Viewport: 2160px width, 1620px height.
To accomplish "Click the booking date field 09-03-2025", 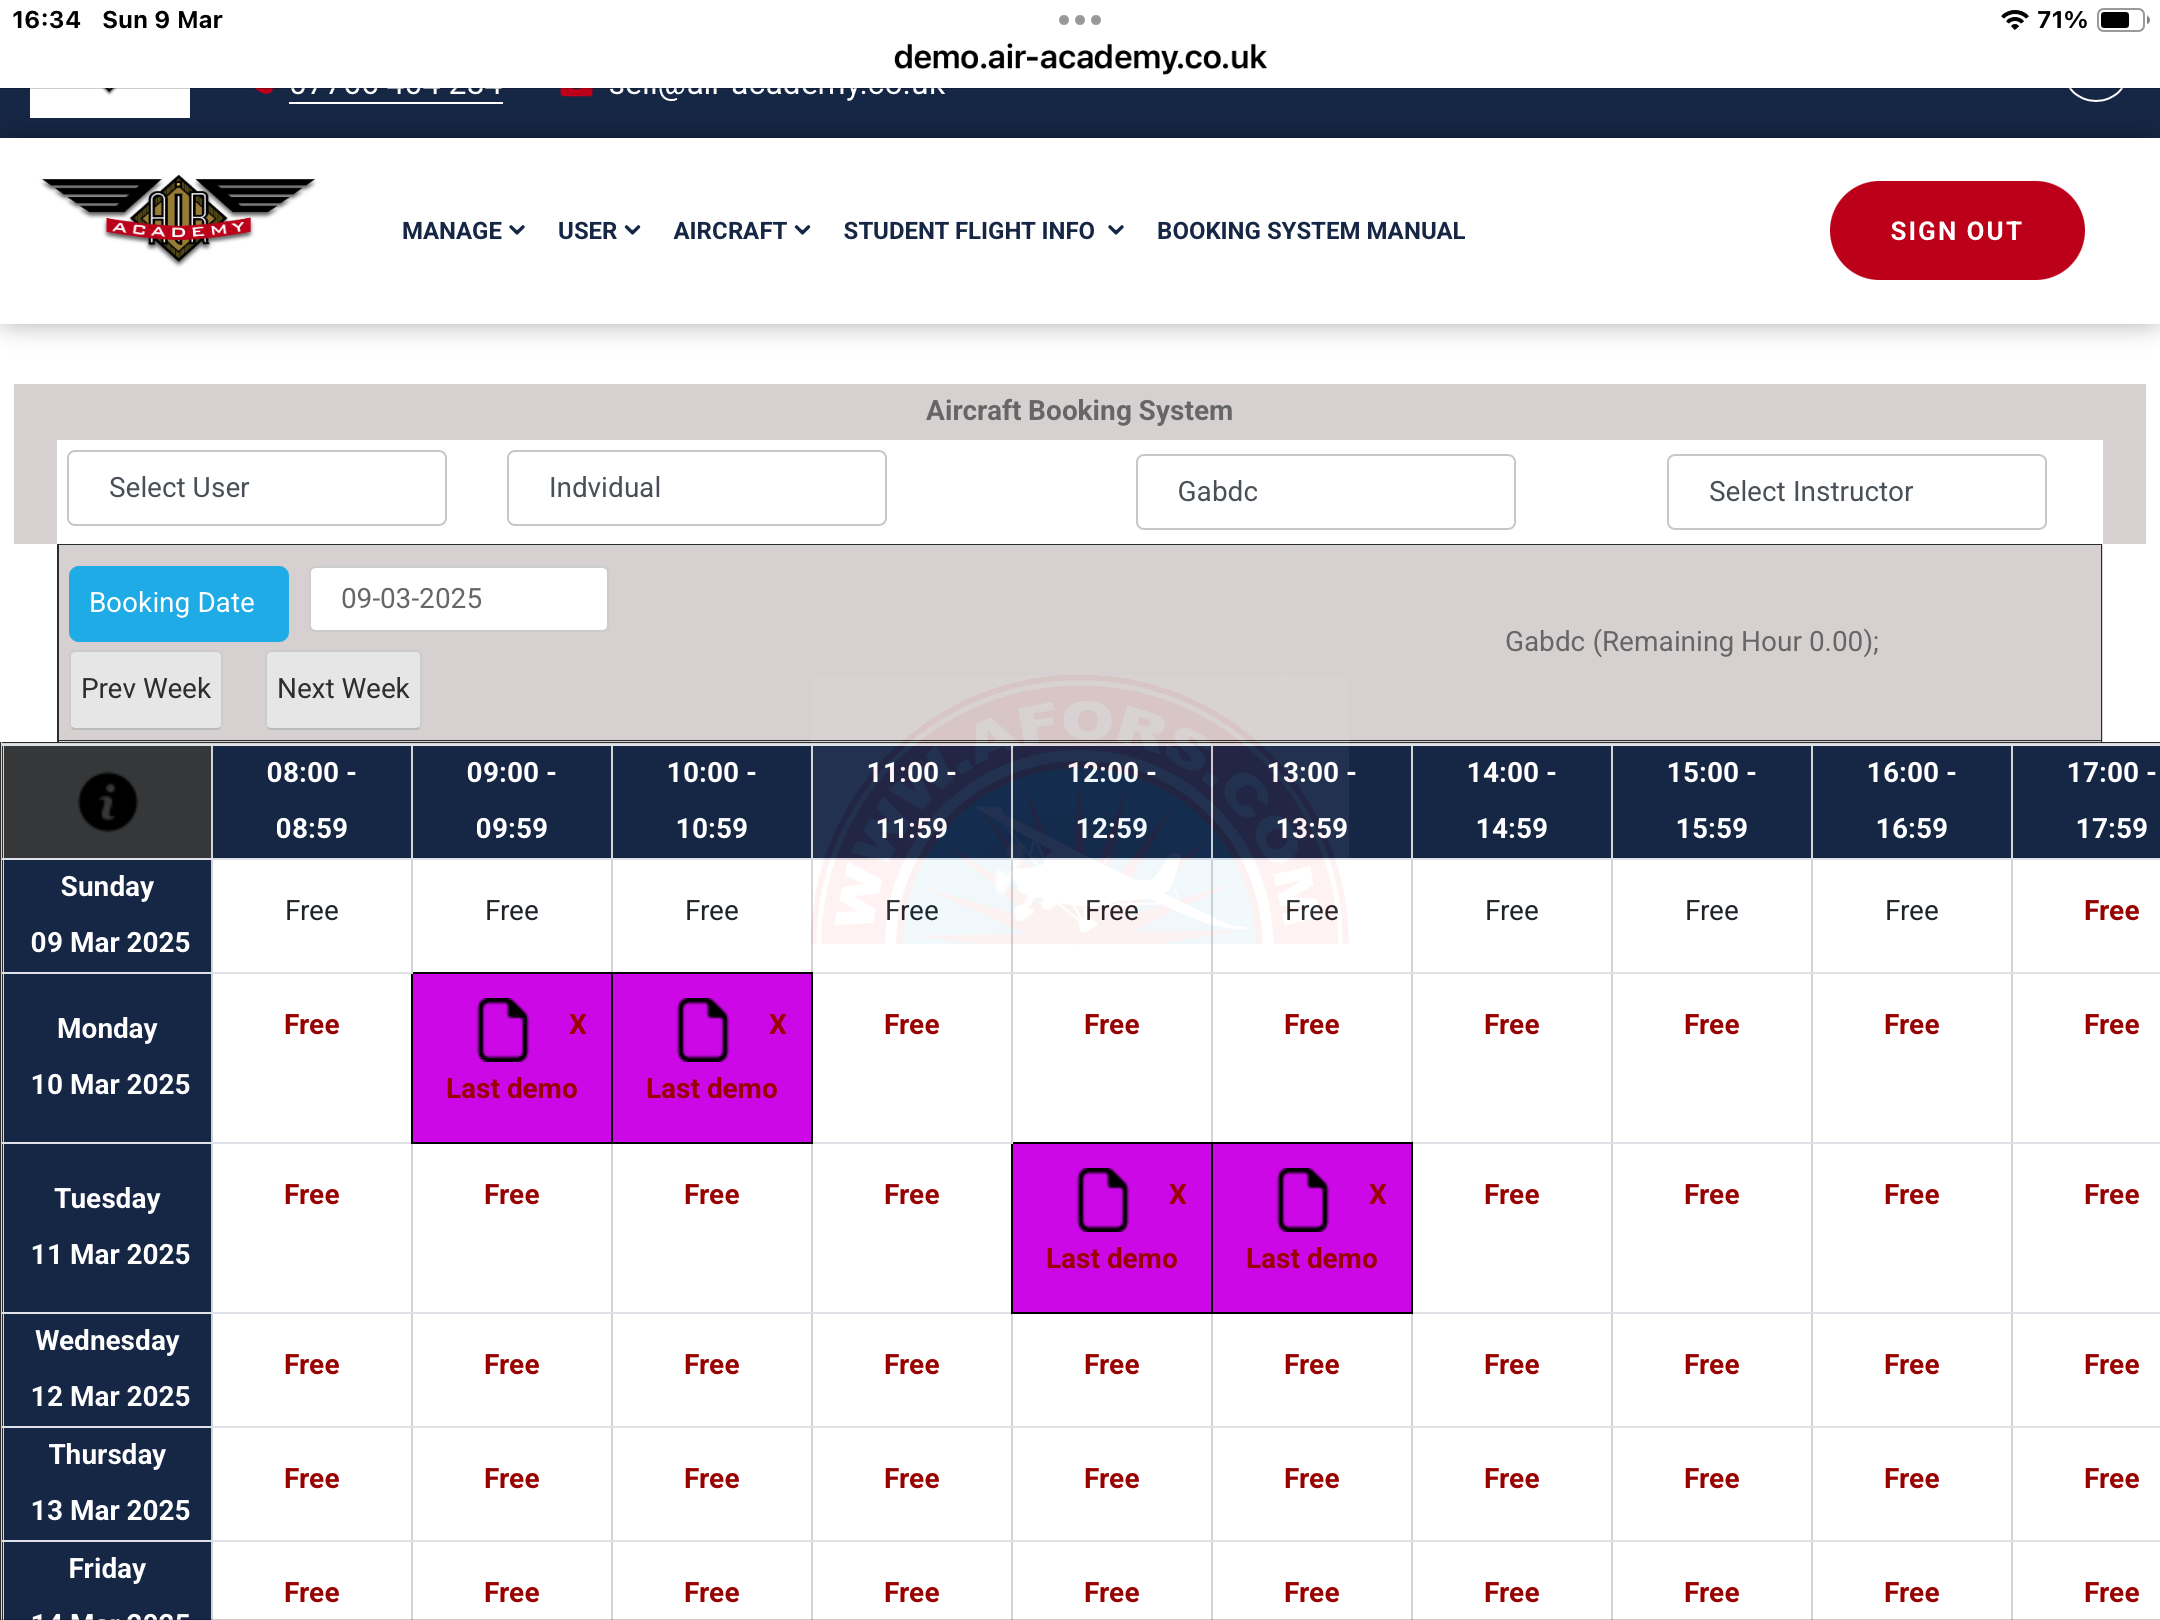I will point(458,599).
